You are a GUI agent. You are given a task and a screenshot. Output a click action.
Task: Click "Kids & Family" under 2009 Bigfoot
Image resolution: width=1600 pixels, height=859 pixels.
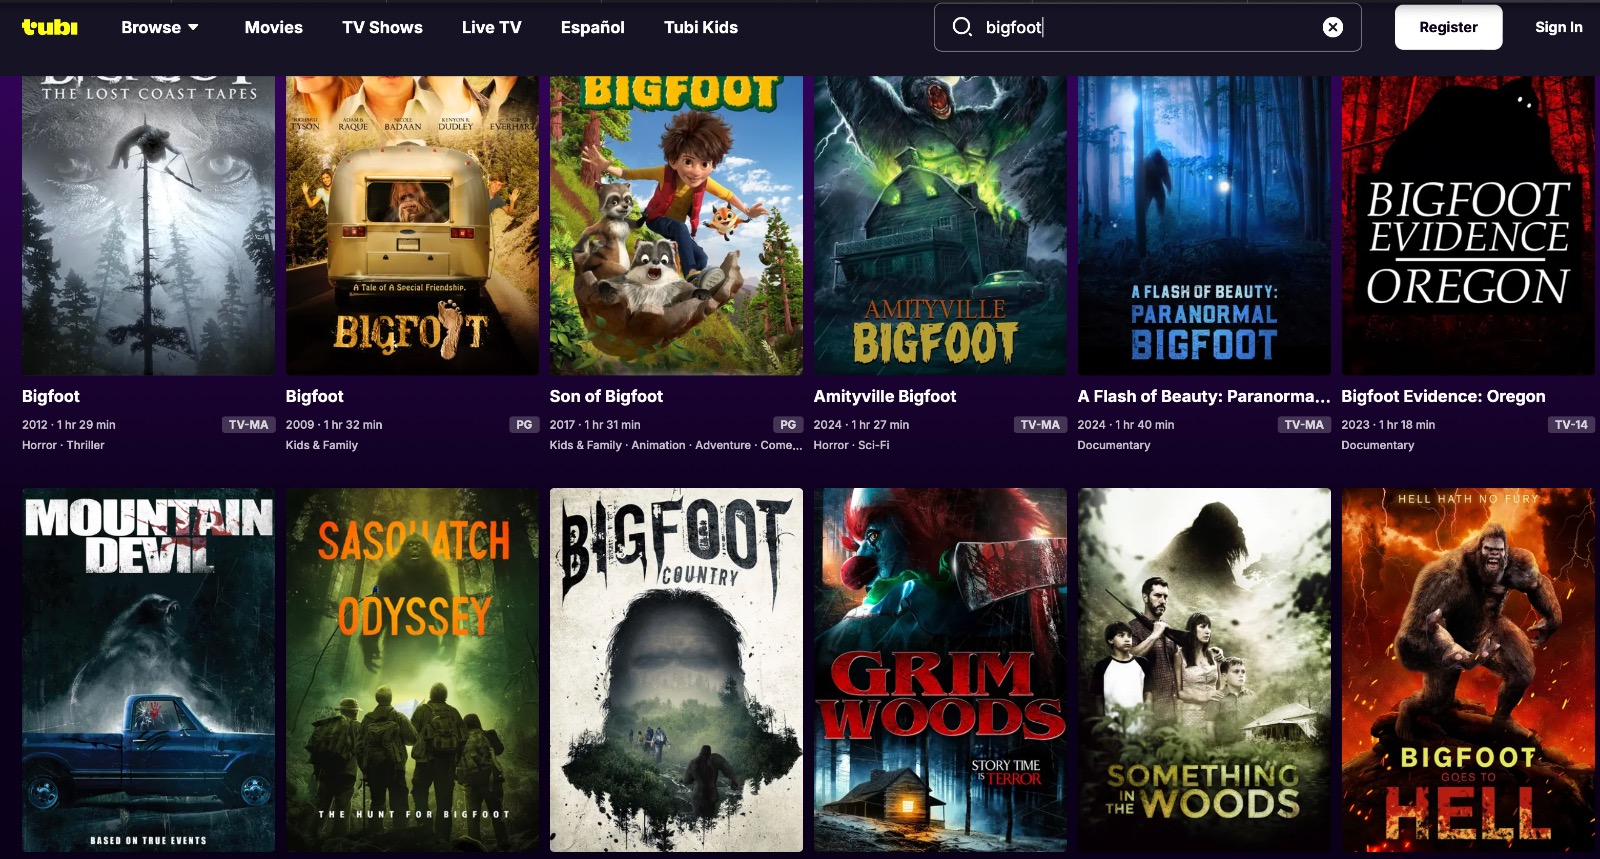point(322,445)
